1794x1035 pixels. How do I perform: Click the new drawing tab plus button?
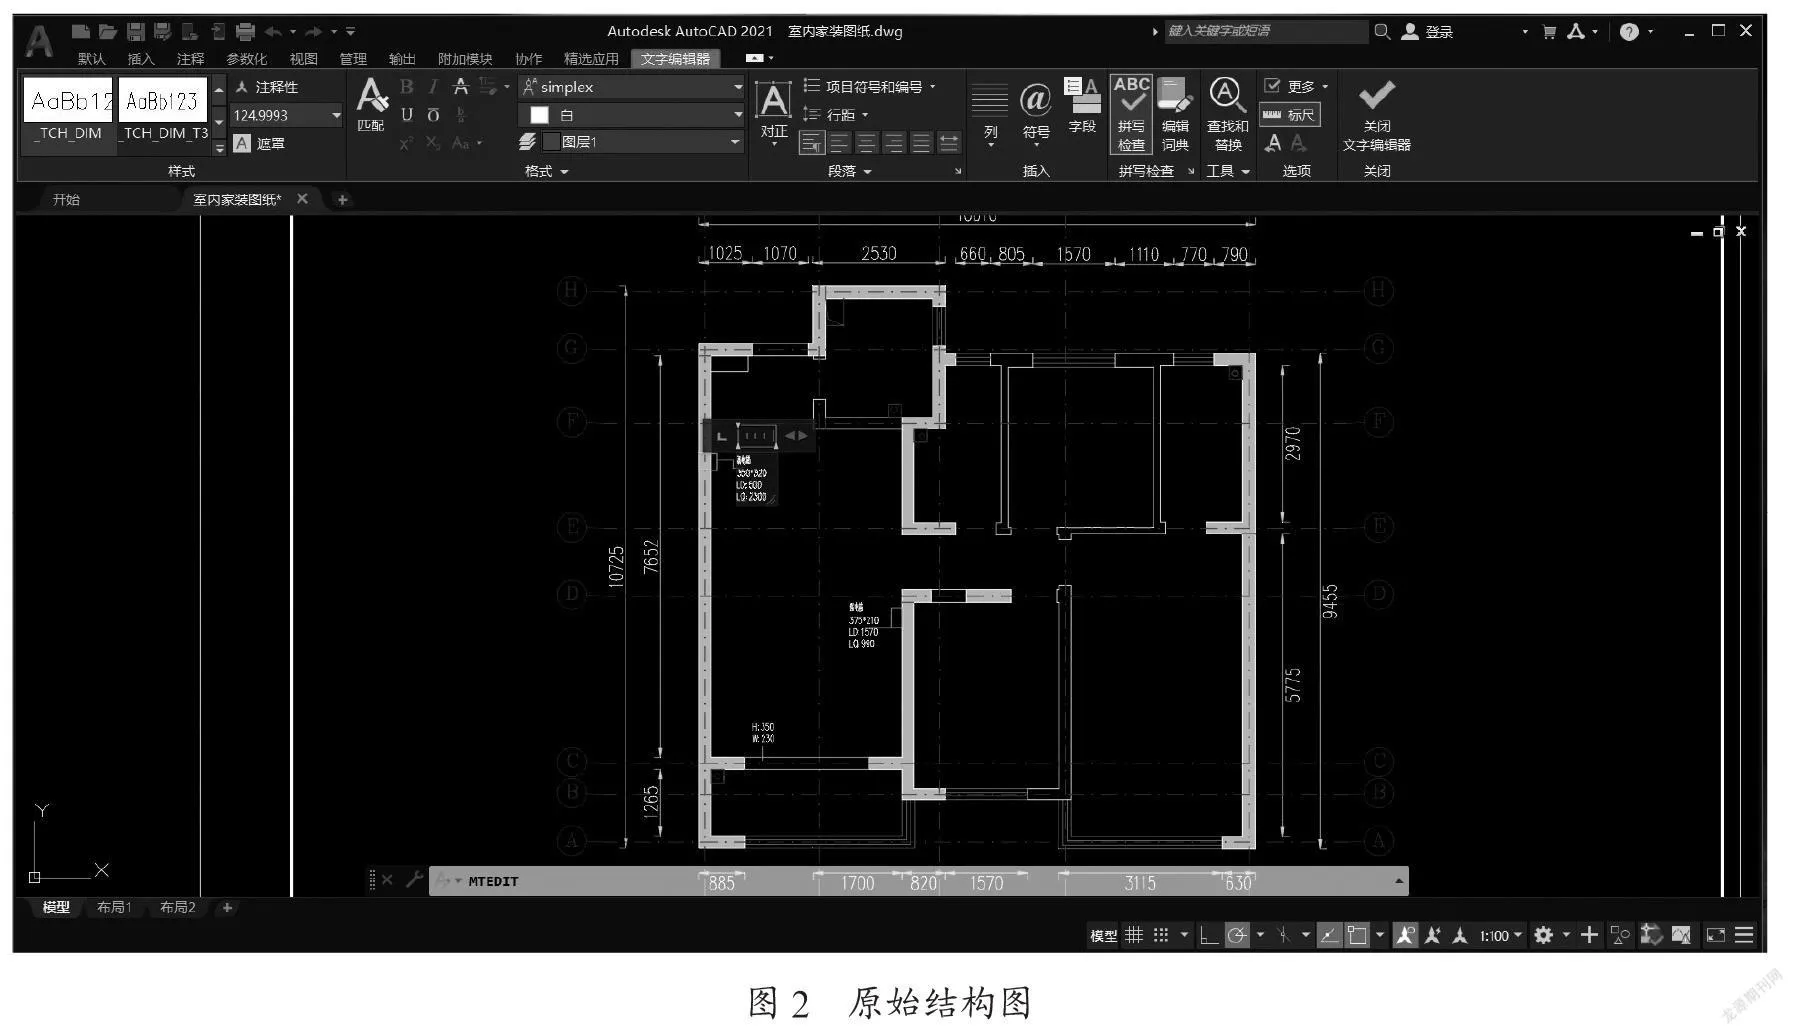click(342, 200)
